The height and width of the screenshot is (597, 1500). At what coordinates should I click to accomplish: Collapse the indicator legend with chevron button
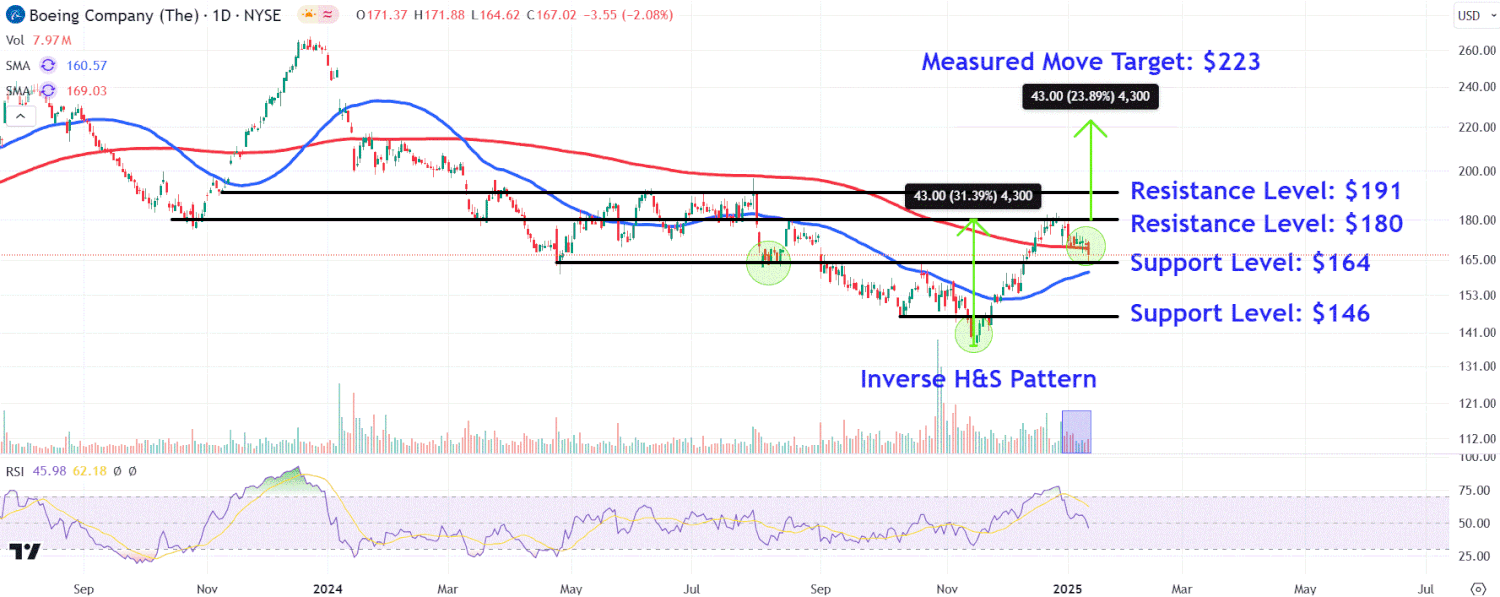[18, 116]
